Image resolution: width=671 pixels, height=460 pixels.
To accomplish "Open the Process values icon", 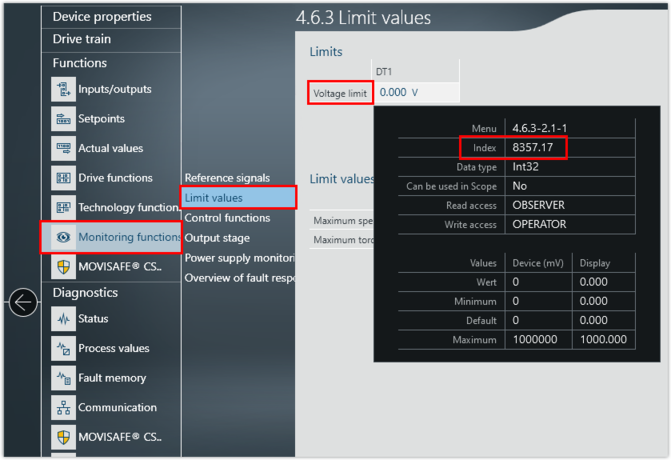I will click(64, 349).
